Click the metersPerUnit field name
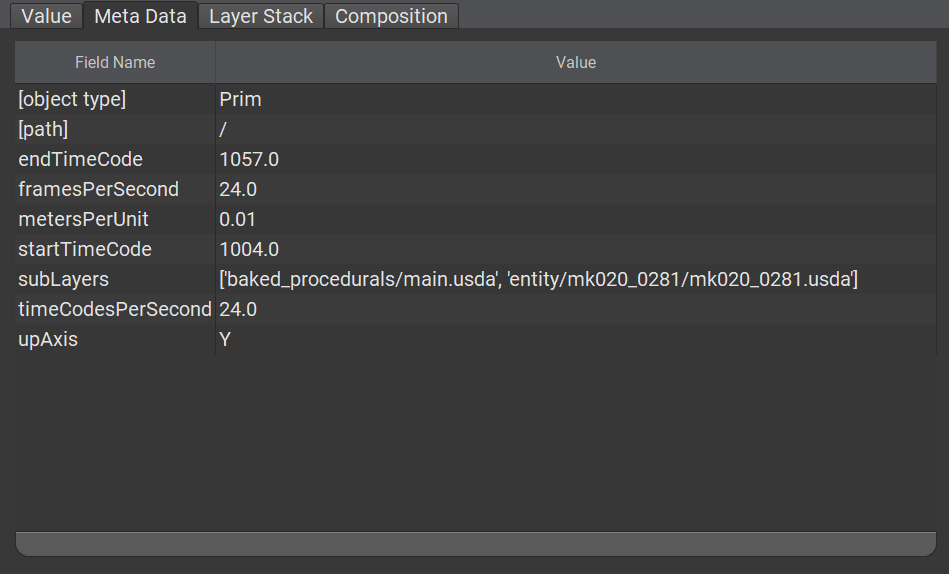Image resolution: width=949 pixels, height=574 pixels. pyautogui.click(x=83, y=219)
